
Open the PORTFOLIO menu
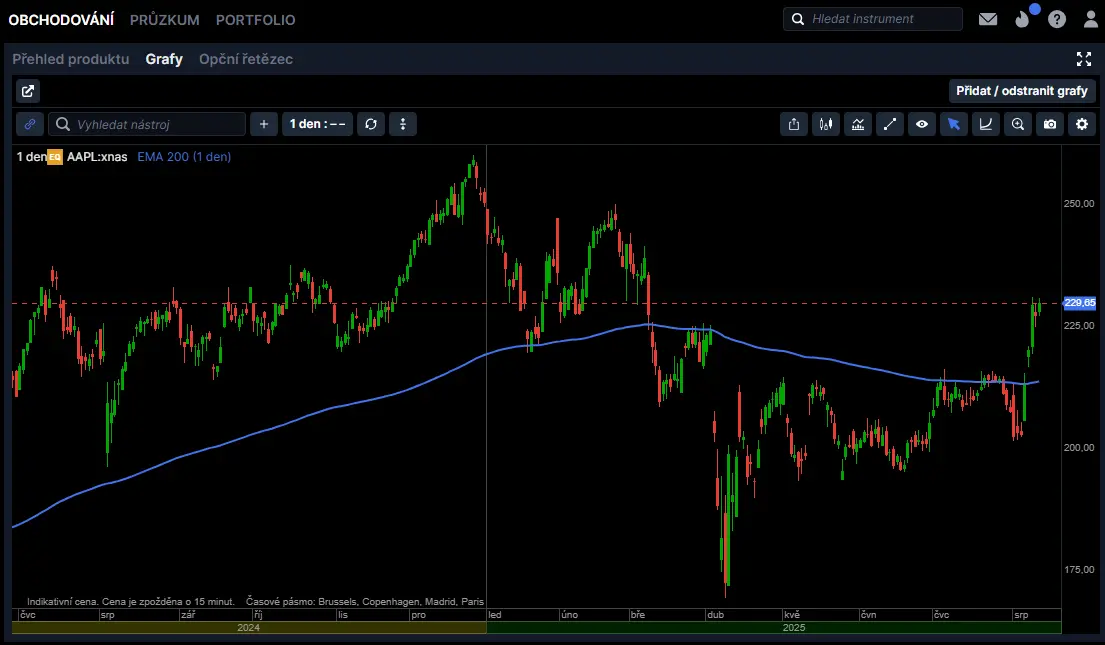(255, 20)
